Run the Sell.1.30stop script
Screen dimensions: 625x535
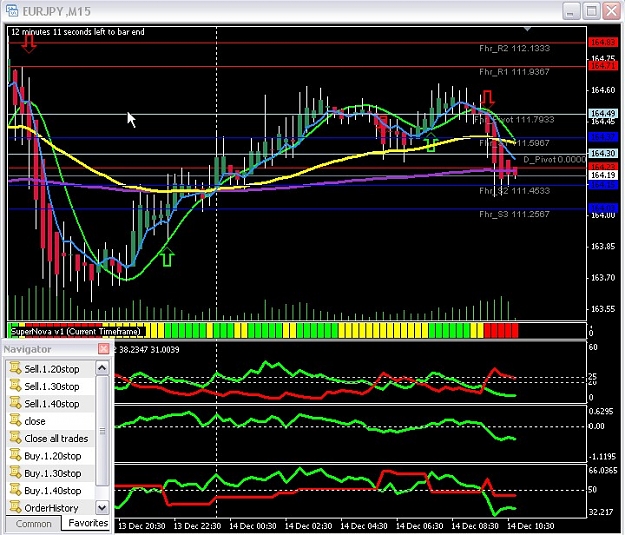[x=51, y=386]
